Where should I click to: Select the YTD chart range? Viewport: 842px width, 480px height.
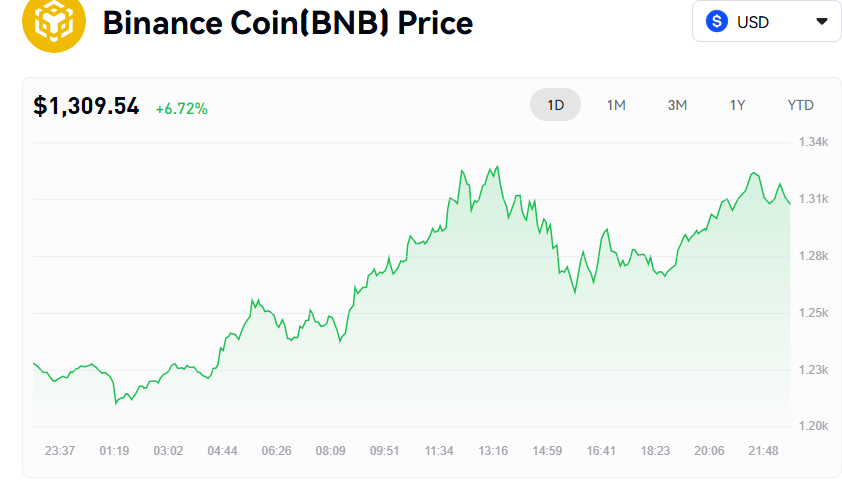(x=800, y=105)
